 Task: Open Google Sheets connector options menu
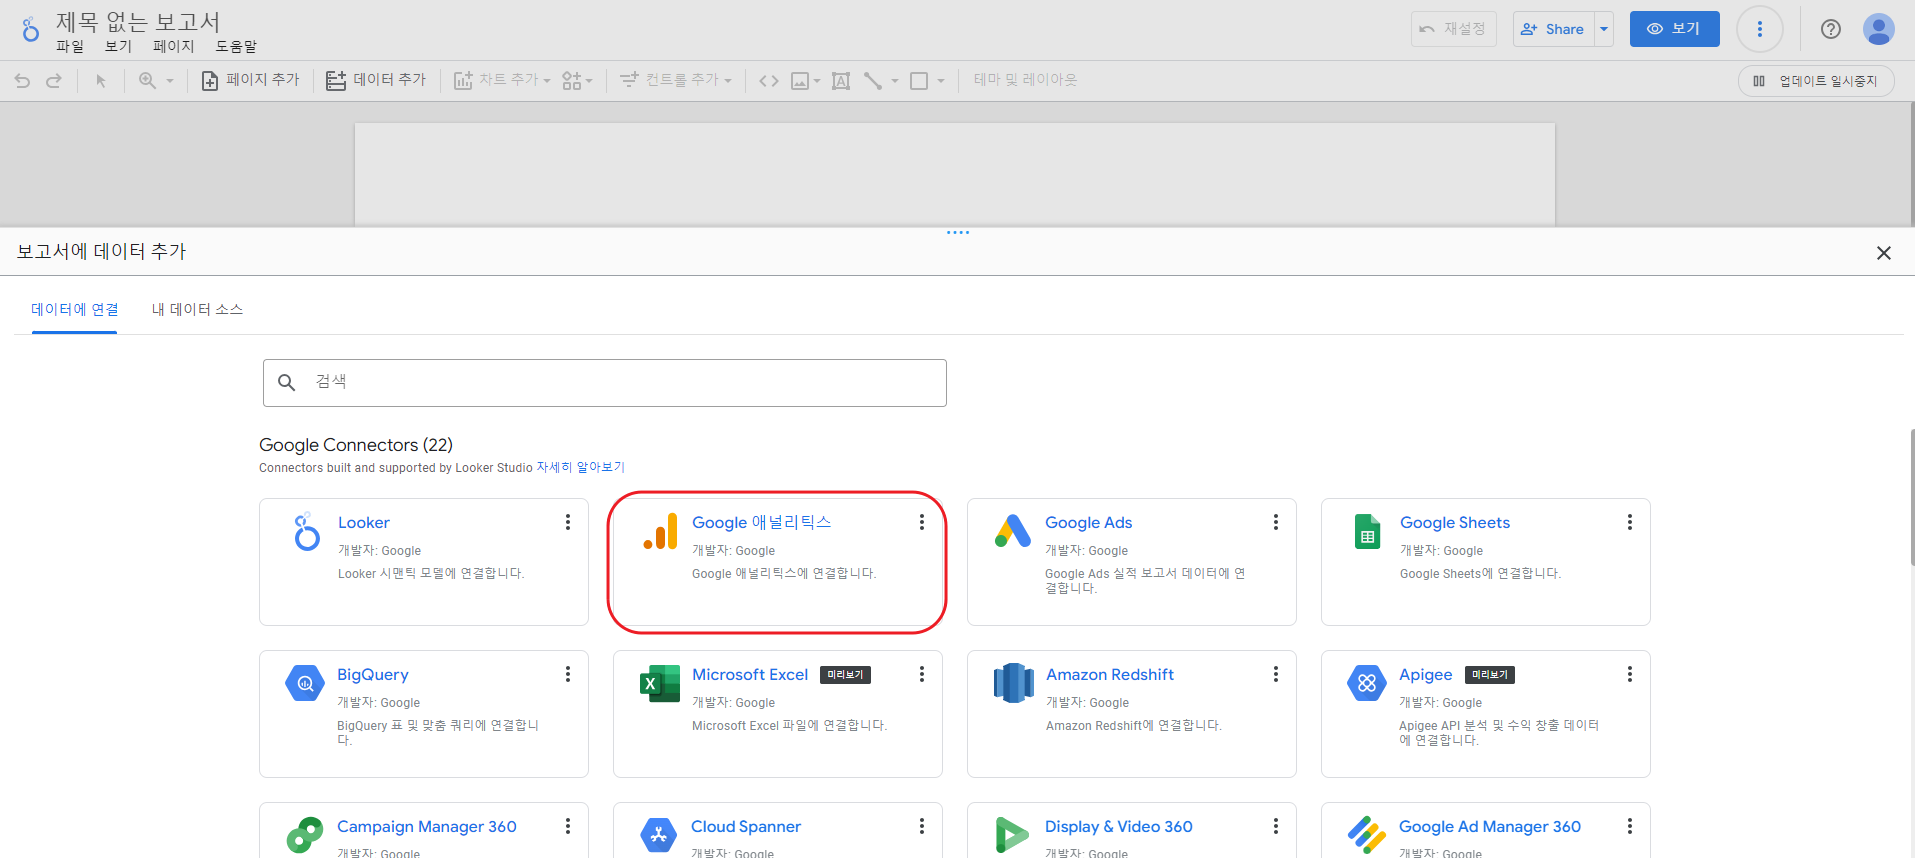point(1630,522)
